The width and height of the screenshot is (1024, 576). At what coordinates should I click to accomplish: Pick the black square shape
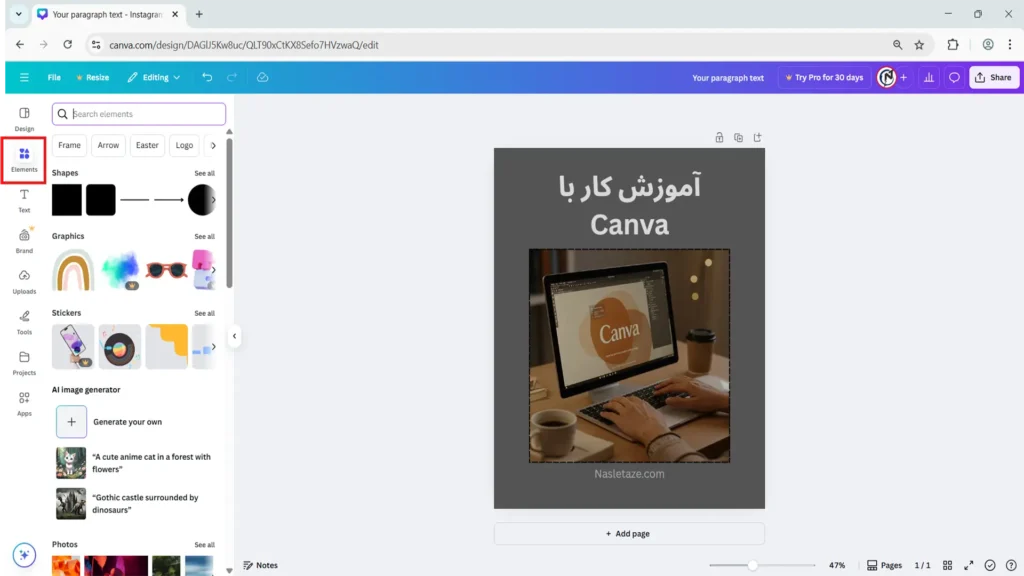tap(67, 200)
